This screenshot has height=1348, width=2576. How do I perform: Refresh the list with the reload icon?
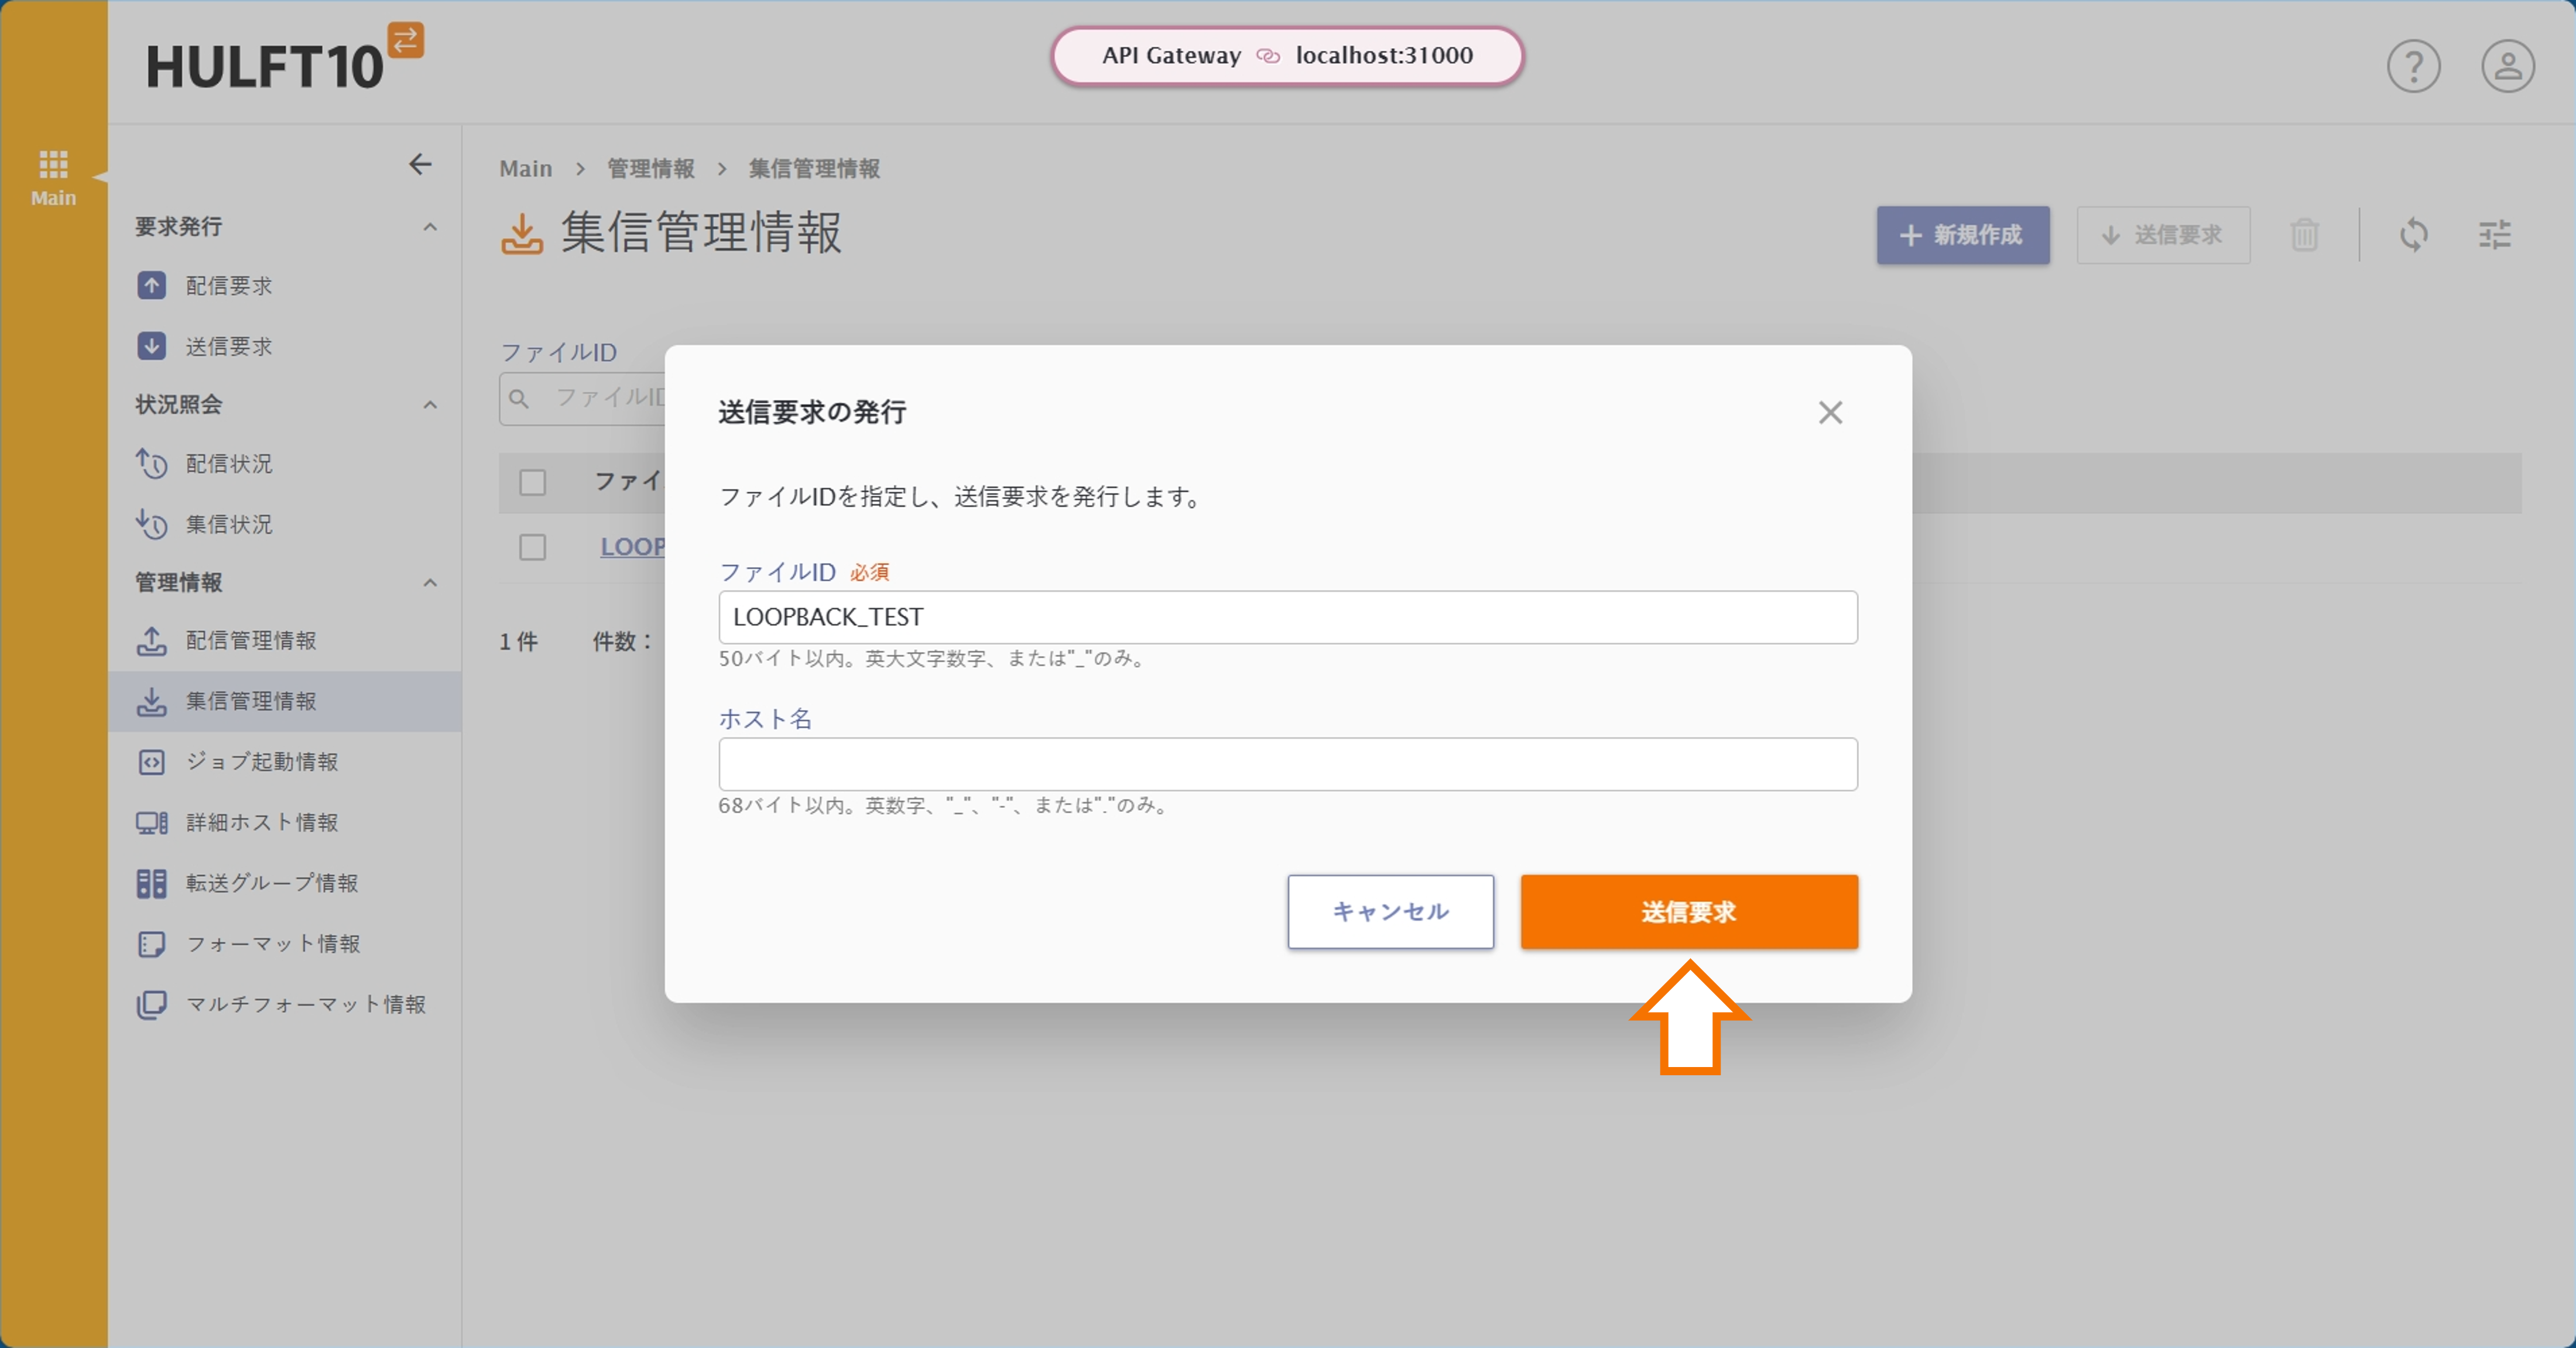[2415, 235]
